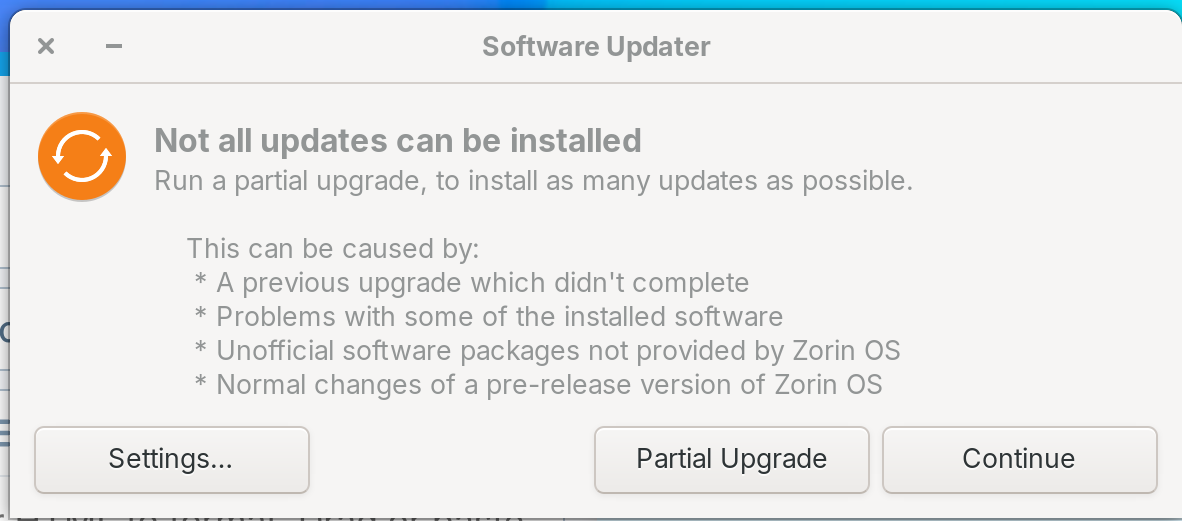Viewport: 1182px width, 521px height.
Task: Click the 'This can be caused by:' label
Action: [x=333, y=249]
